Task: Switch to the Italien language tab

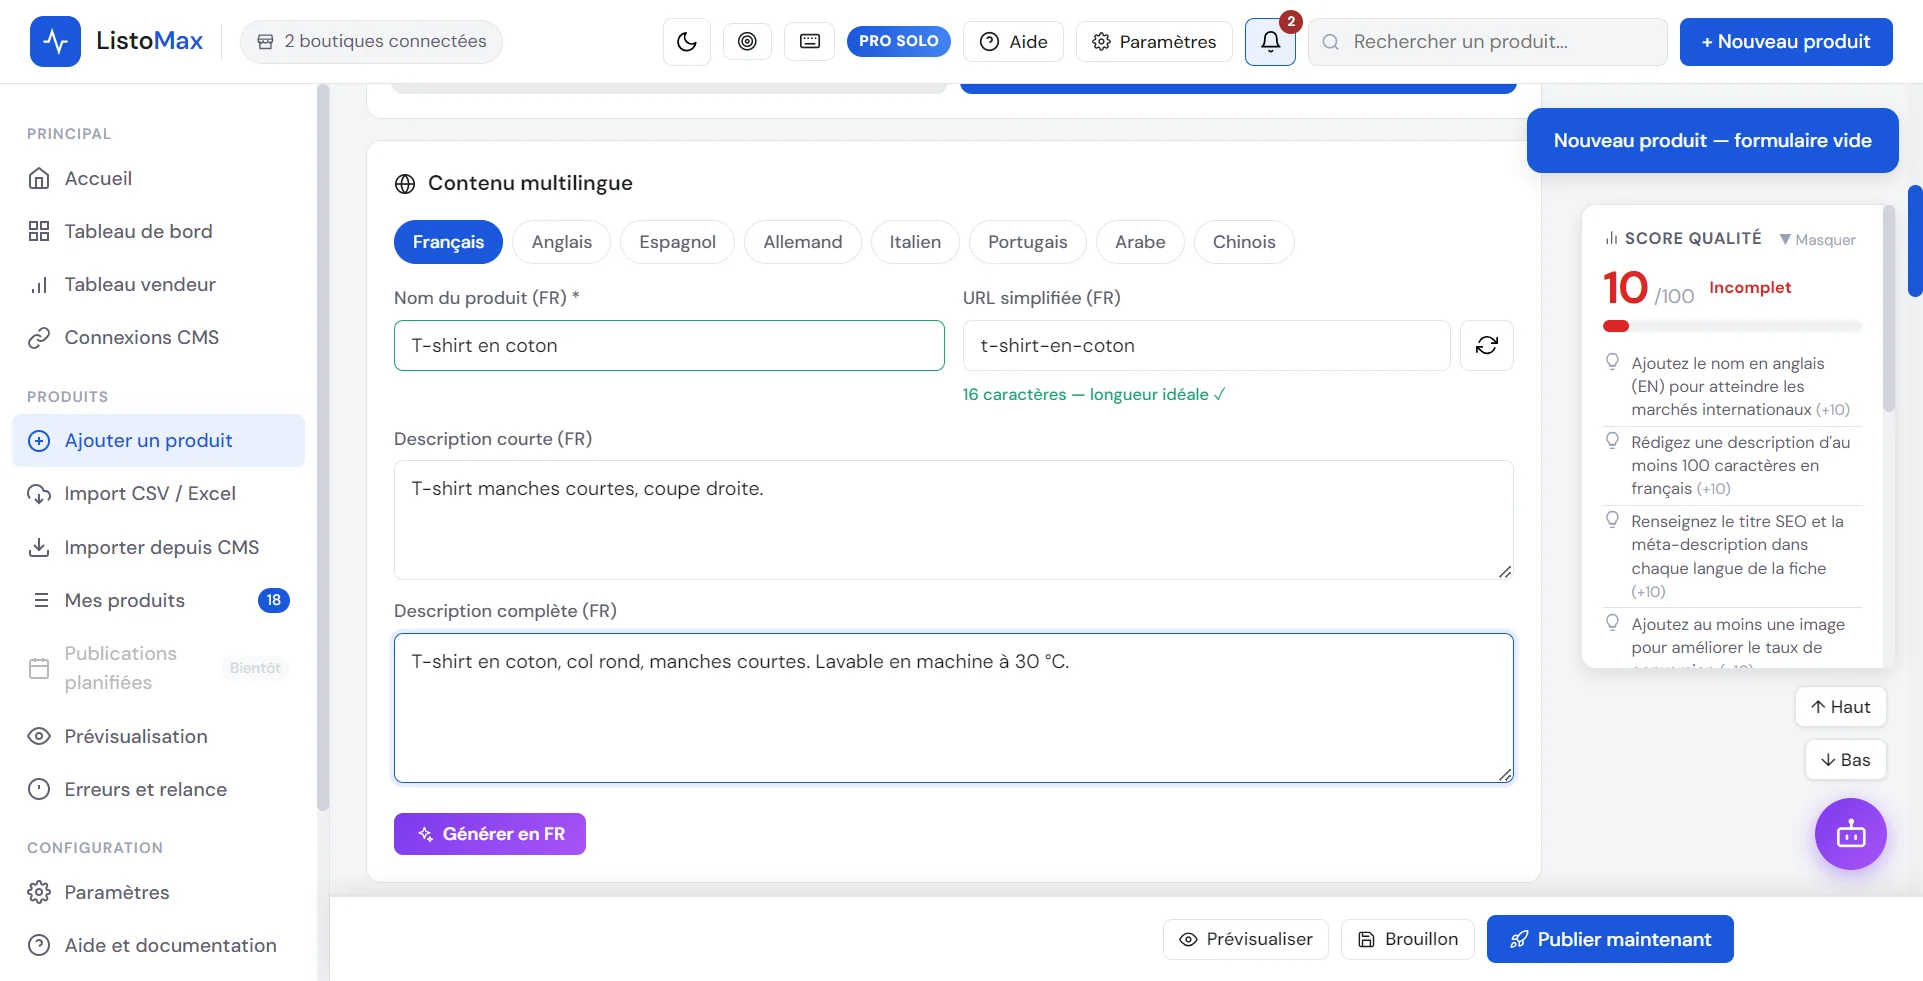Action: point(915,242)
